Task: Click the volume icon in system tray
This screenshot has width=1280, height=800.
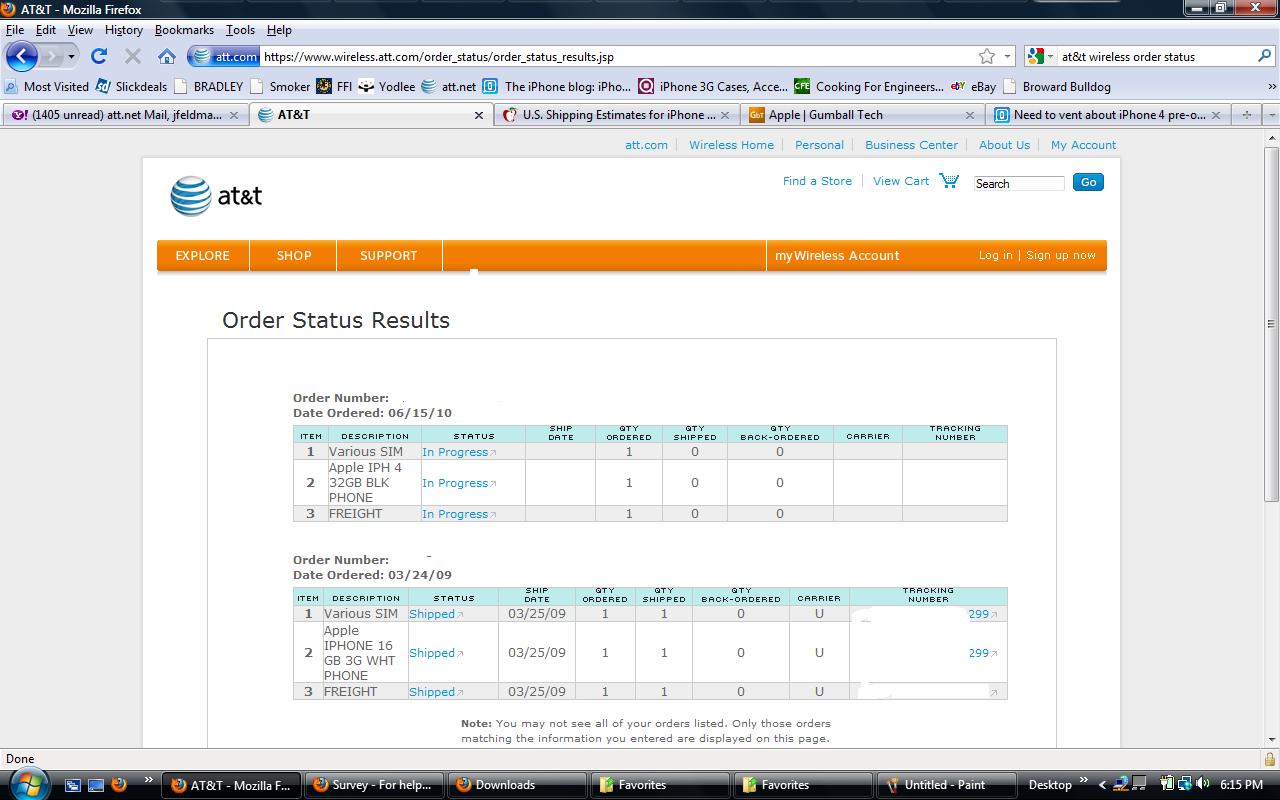Action: (1202, 785)
